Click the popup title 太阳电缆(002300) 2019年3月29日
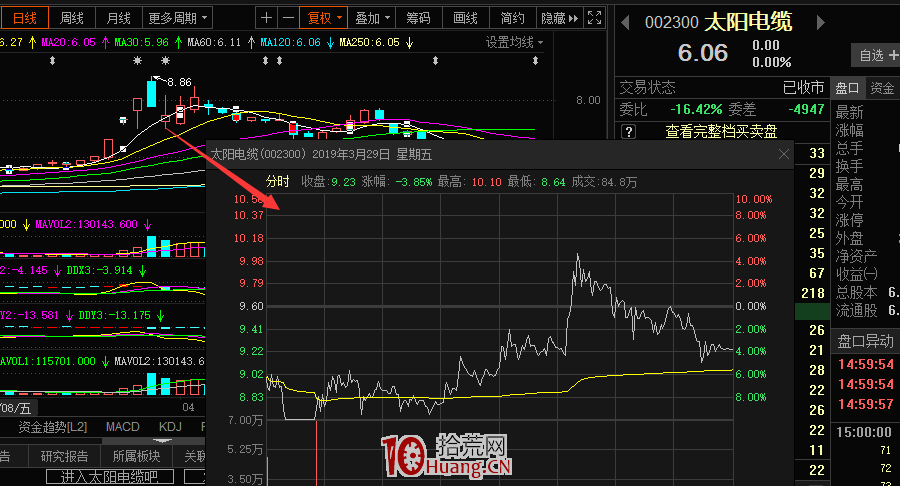Image resolution: width=900 pixels, height=486 pixels. (x=301, y=154)
